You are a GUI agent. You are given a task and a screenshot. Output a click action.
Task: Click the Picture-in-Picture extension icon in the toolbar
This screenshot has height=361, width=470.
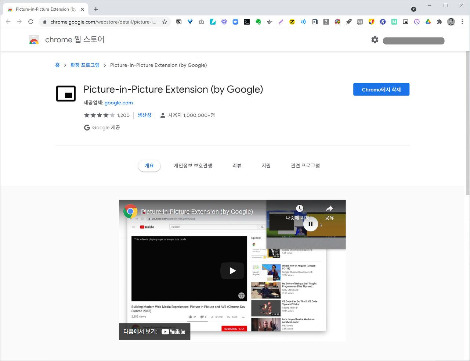405,22
